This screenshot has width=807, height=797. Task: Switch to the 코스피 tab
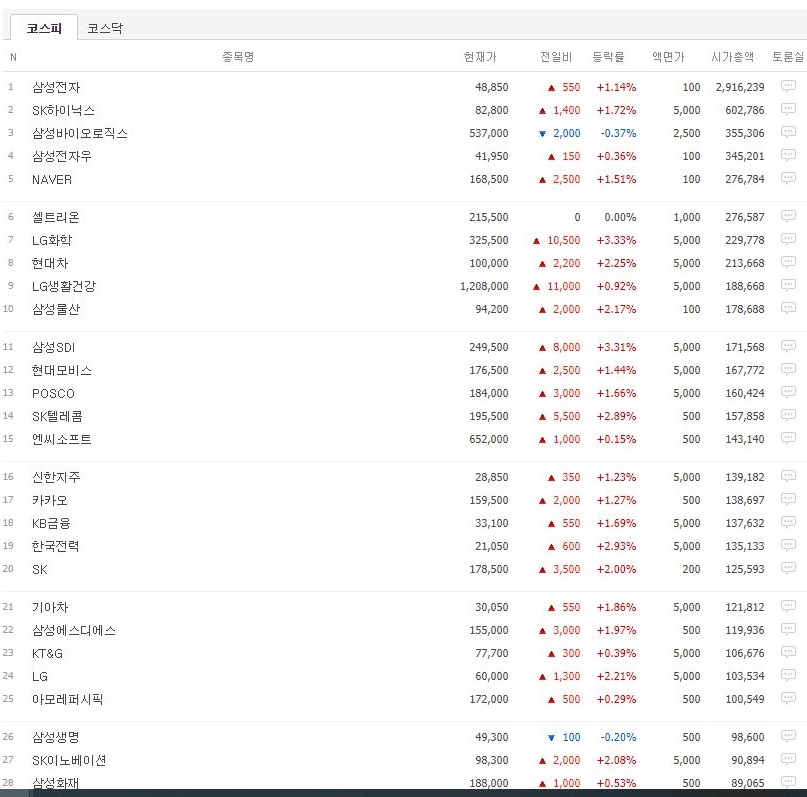click(x=44, y=28)
